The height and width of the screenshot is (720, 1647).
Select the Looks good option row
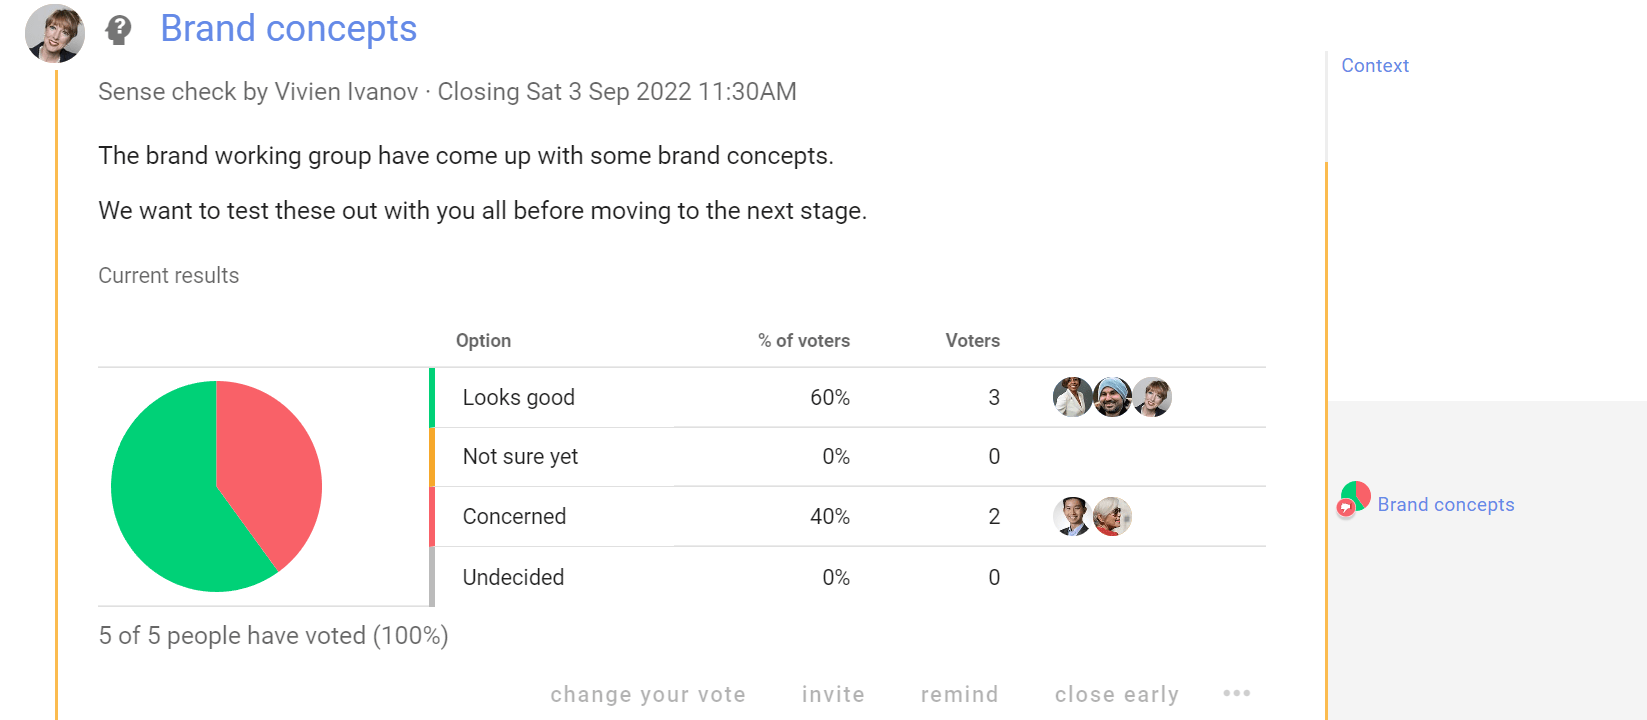tap(848, 397)
